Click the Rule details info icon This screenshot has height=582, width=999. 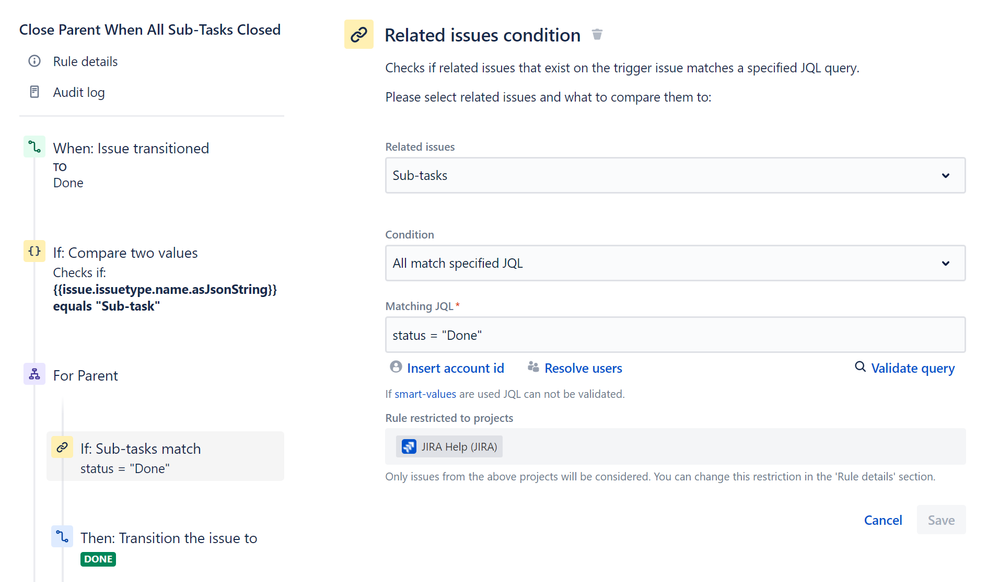pyautogui.click(x=34, y=61)
